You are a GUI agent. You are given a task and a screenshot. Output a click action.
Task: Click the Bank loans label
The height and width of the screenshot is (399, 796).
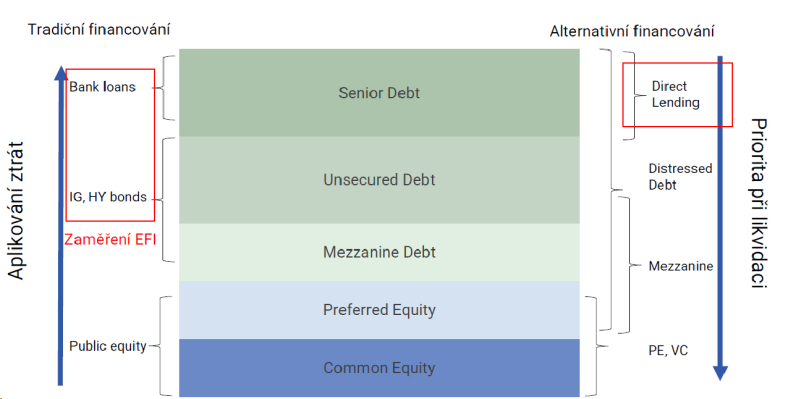coord(103,87)
